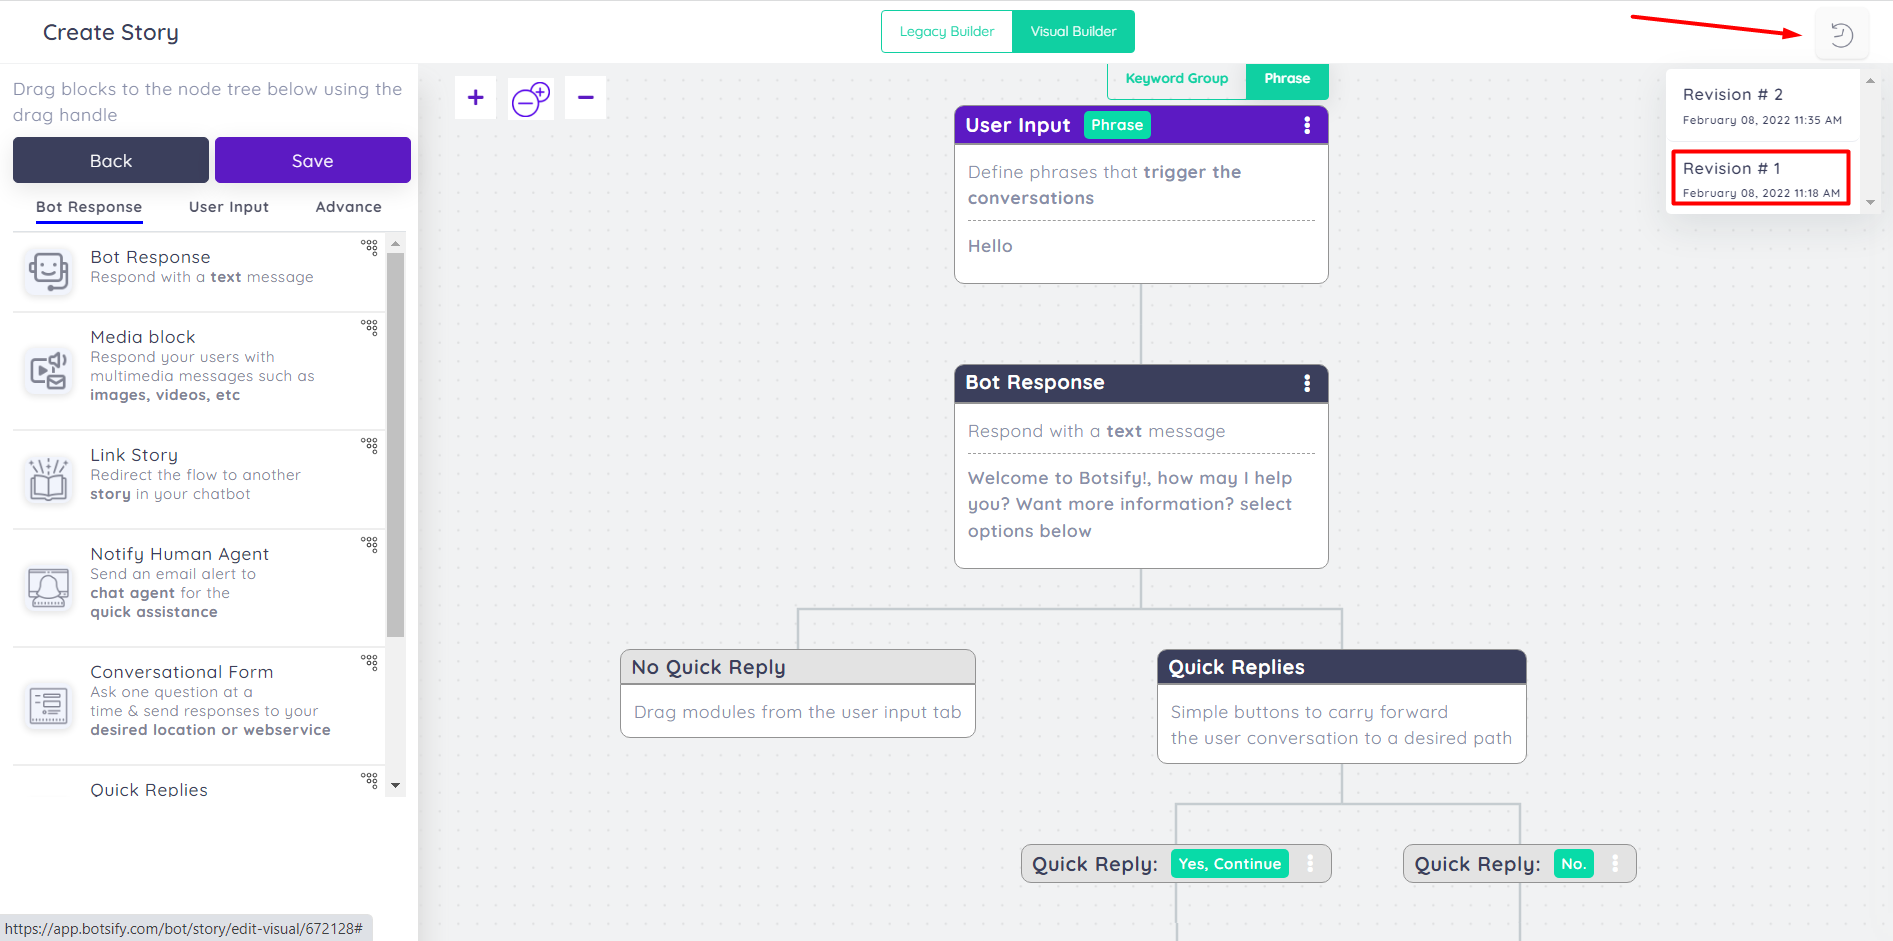
Task: Click the revisions list scroll up arrow
Action: [1871, 81]
